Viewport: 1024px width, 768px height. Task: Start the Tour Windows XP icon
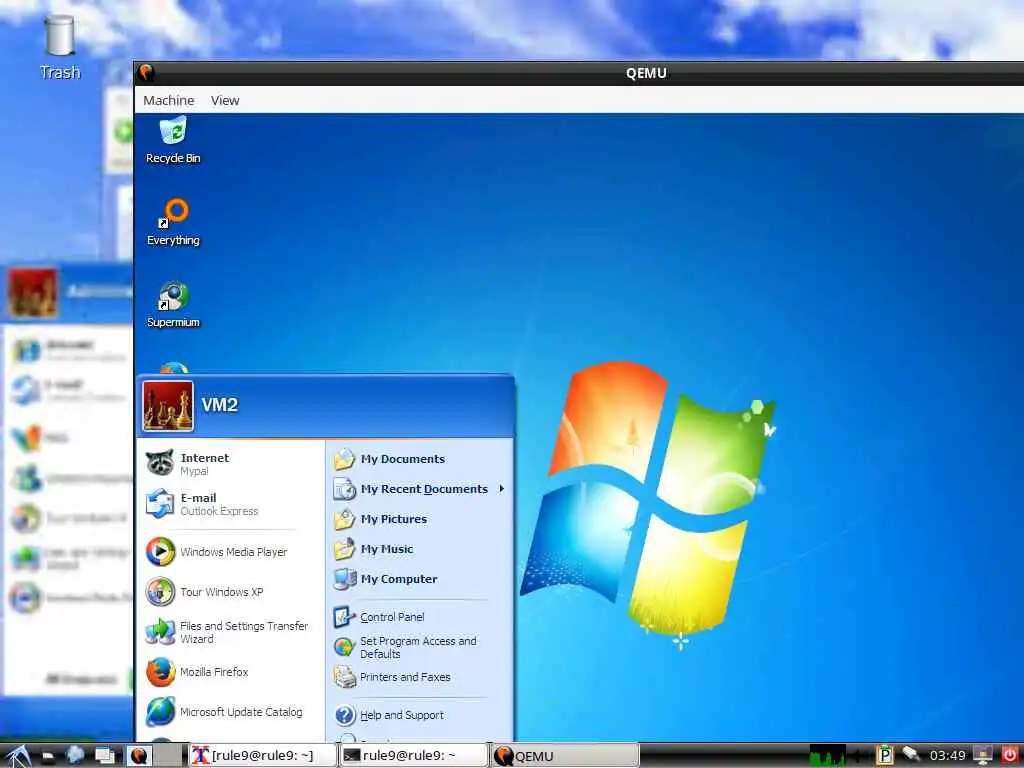click(160, 592)
